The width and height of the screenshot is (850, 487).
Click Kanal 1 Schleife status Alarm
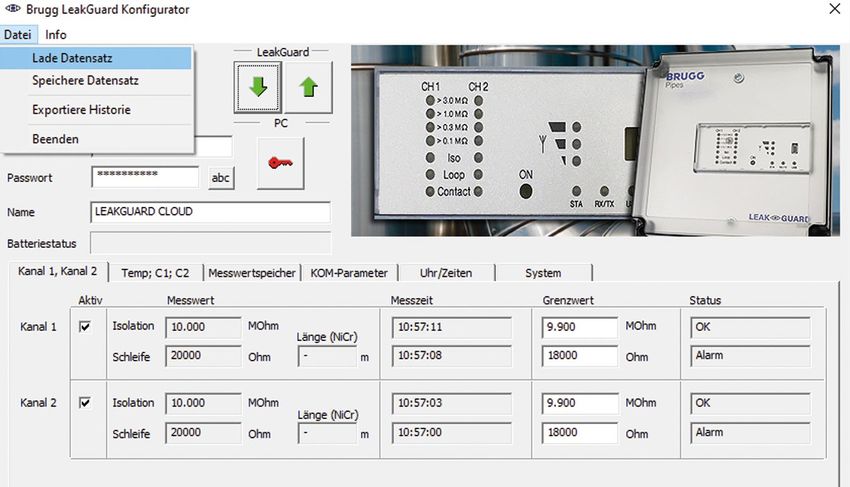(x=750, y=356)
